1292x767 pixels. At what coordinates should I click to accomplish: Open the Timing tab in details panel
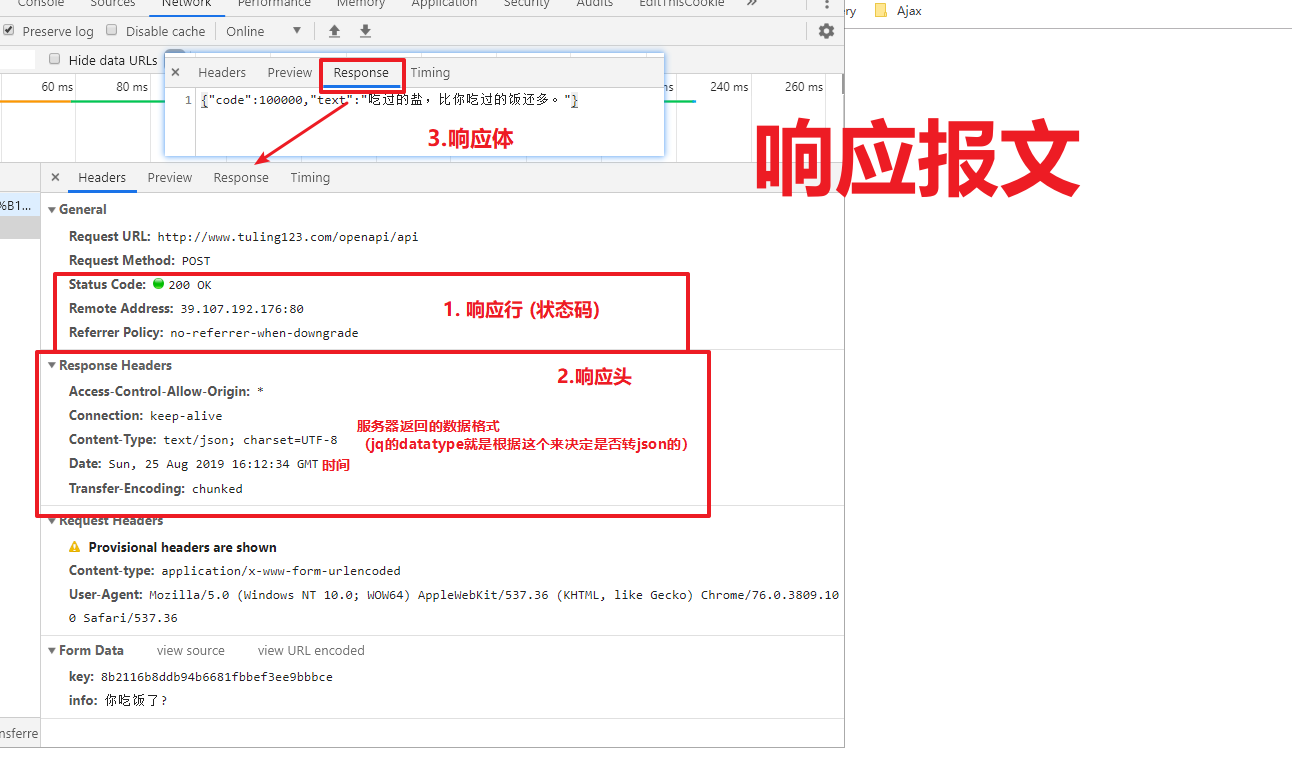tap(310, 177)
